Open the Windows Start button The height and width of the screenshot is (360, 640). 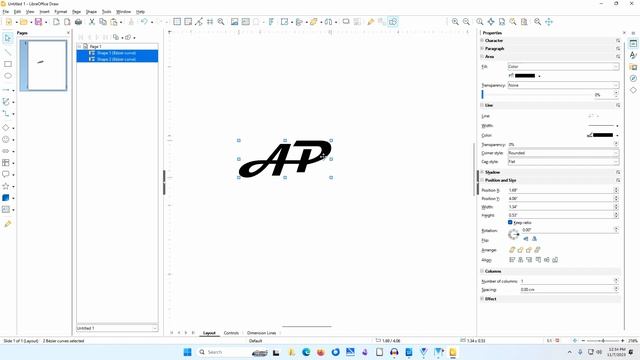(188, 352)
